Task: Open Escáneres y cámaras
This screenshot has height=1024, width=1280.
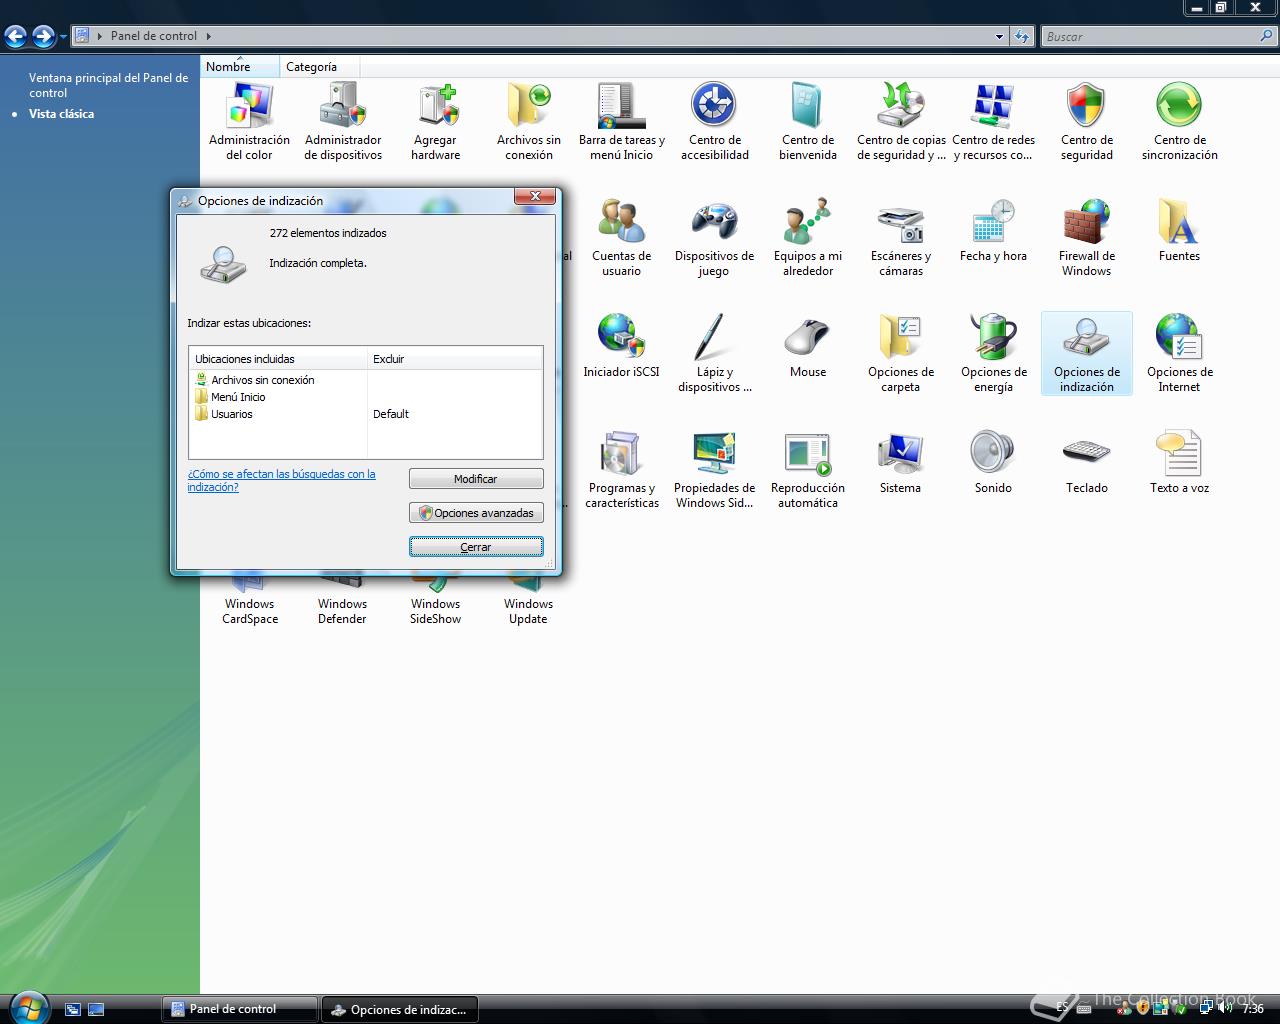Action: 901,238
